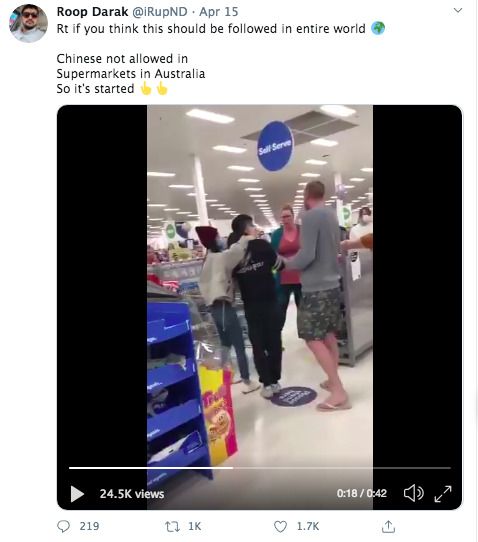
Task: Click the 219 replies count
Action: click(89, 526)
